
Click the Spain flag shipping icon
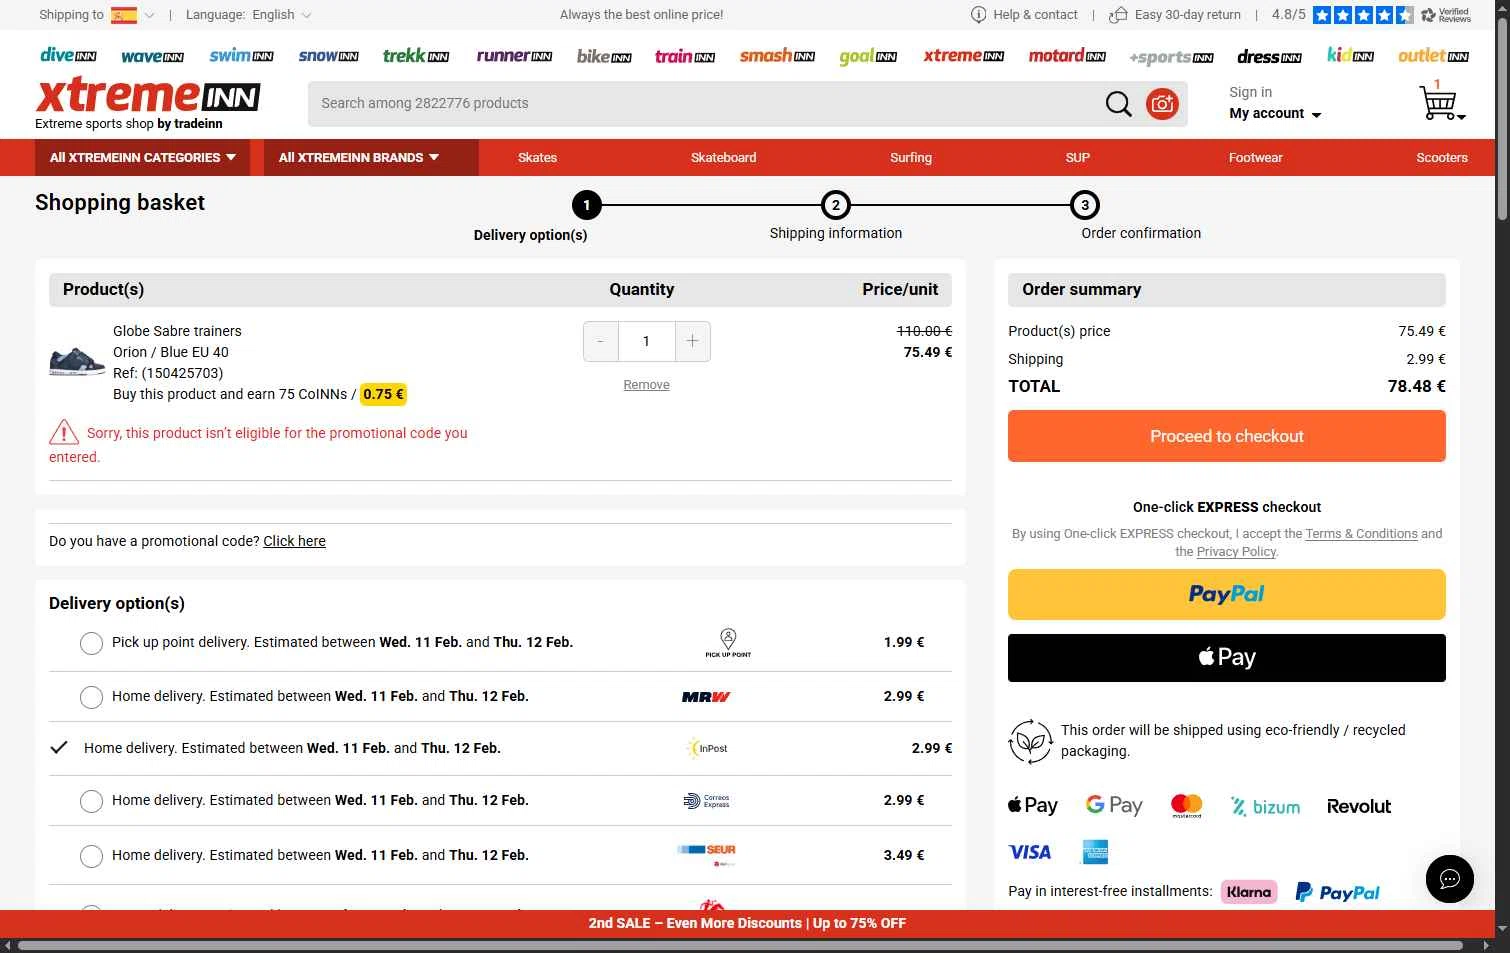tap(124, 15)
